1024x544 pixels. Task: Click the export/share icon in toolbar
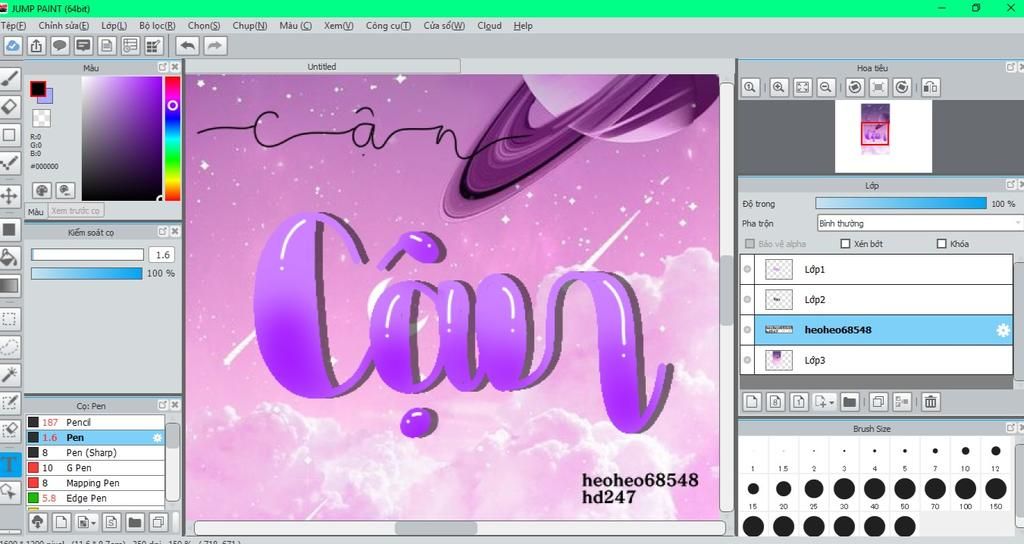[37, 46]
